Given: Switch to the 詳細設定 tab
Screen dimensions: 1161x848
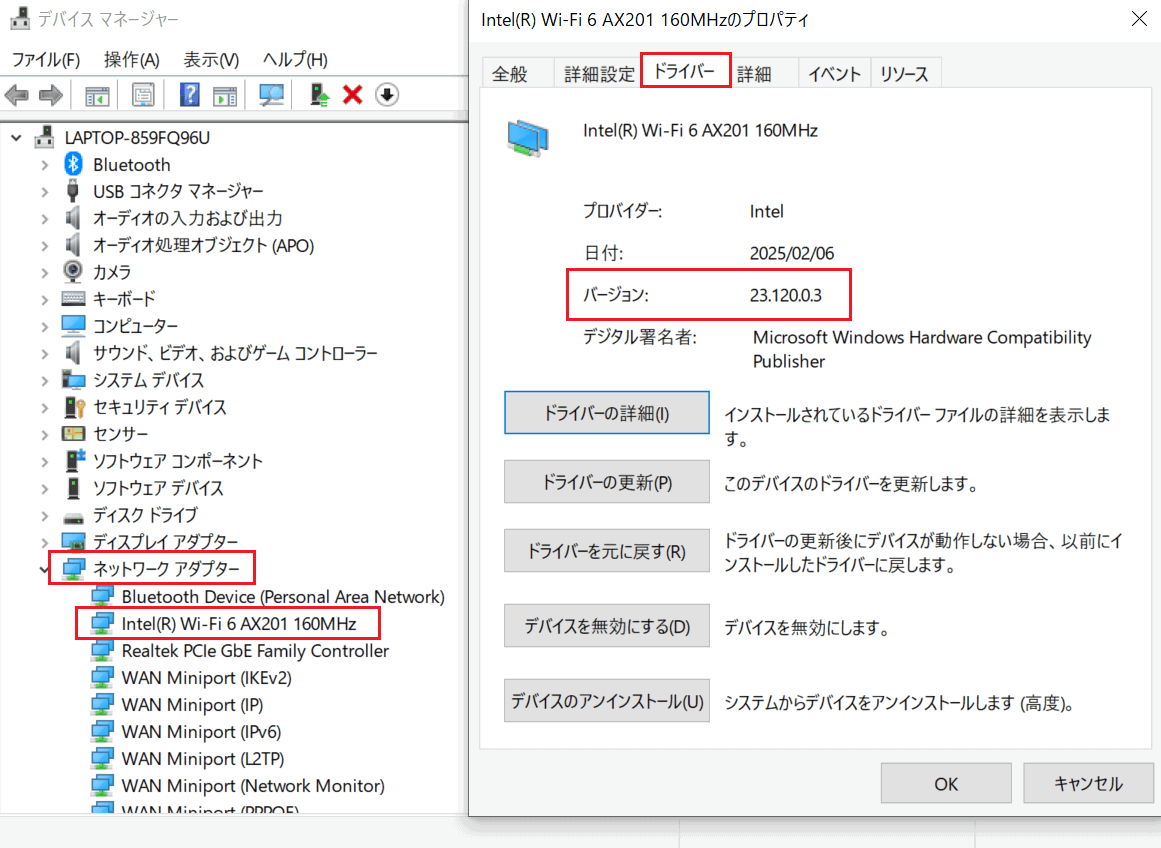Looking at the screenshot, I should 599,73.
